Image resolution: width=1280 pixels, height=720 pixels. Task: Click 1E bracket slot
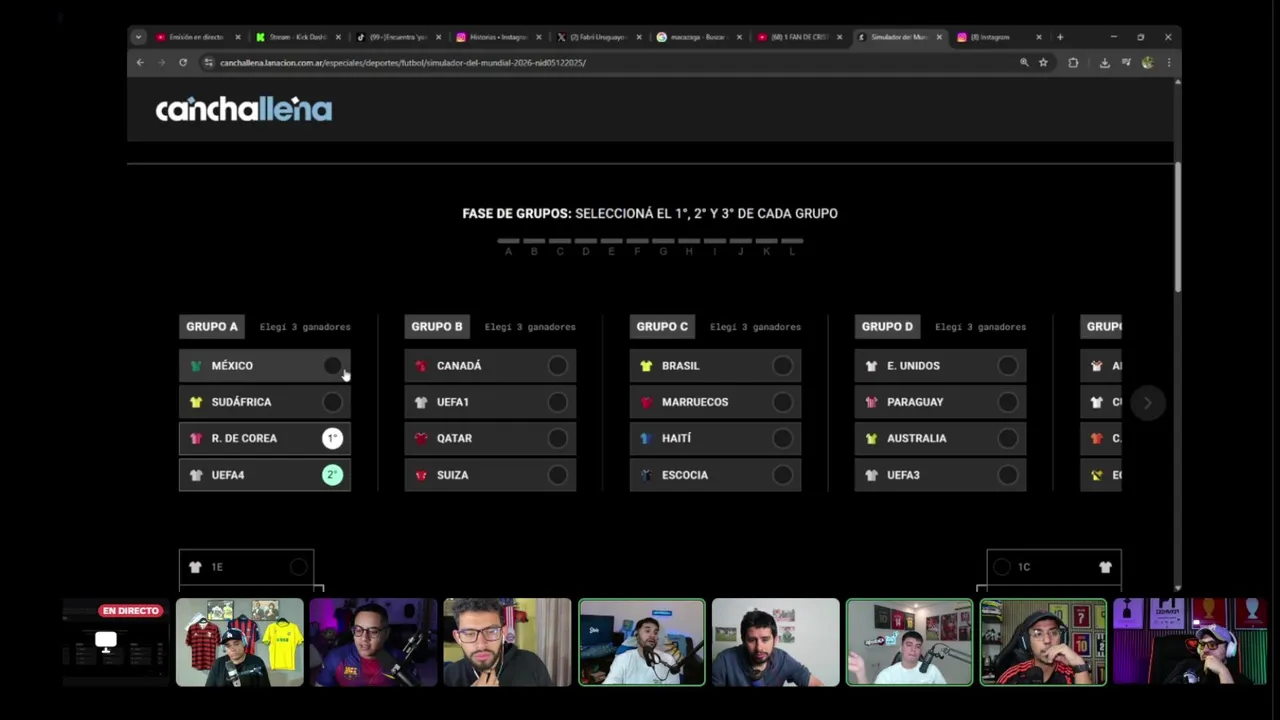point(246,567)
